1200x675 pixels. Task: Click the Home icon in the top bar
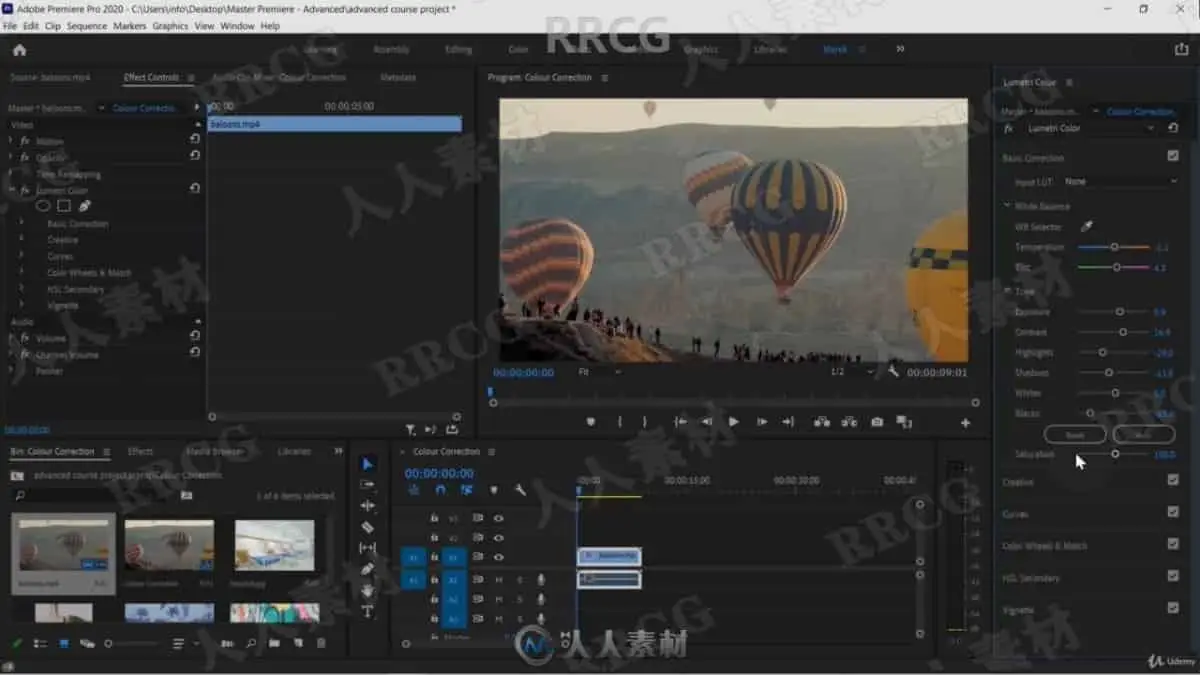point(19,50)
